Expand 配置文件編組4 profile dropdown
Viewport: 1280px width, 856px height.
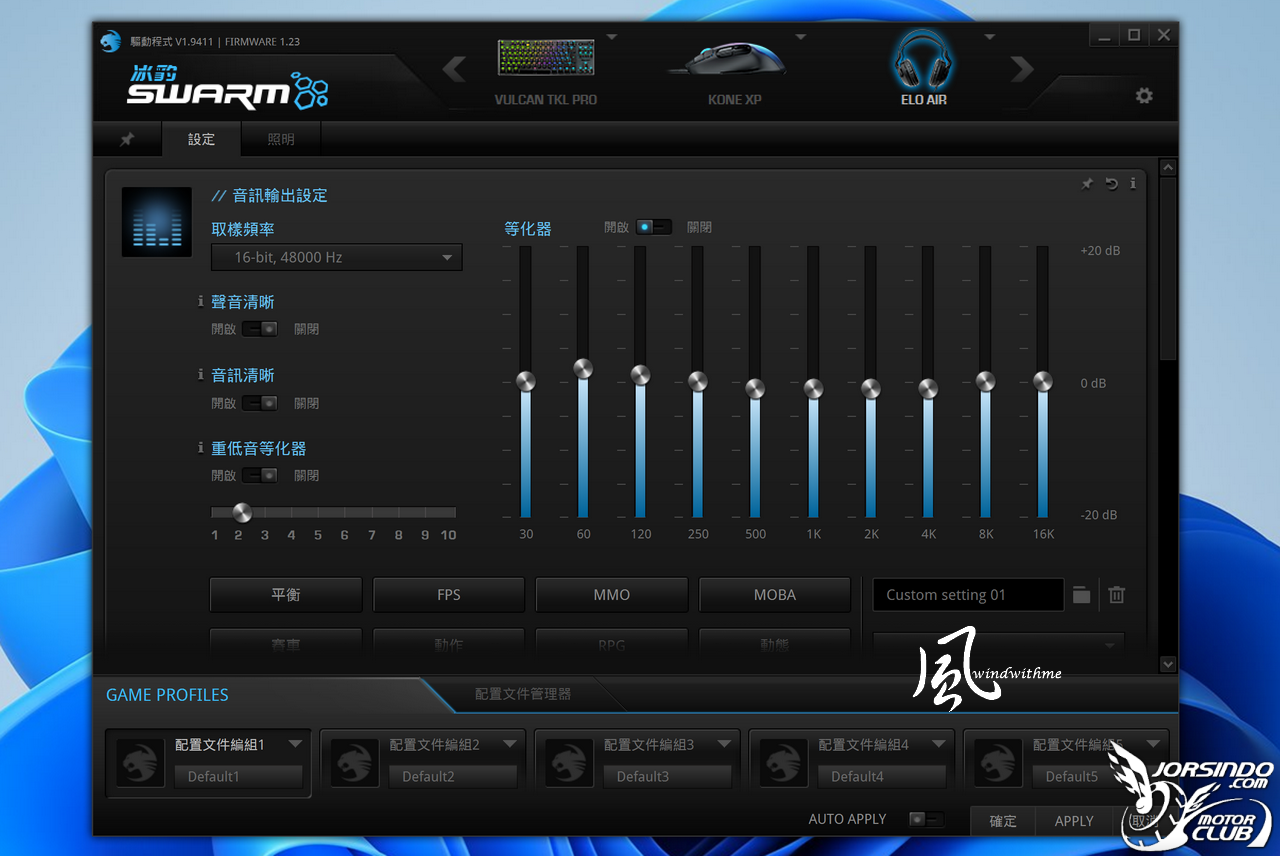pyautogui.click(x=939, y=744)
